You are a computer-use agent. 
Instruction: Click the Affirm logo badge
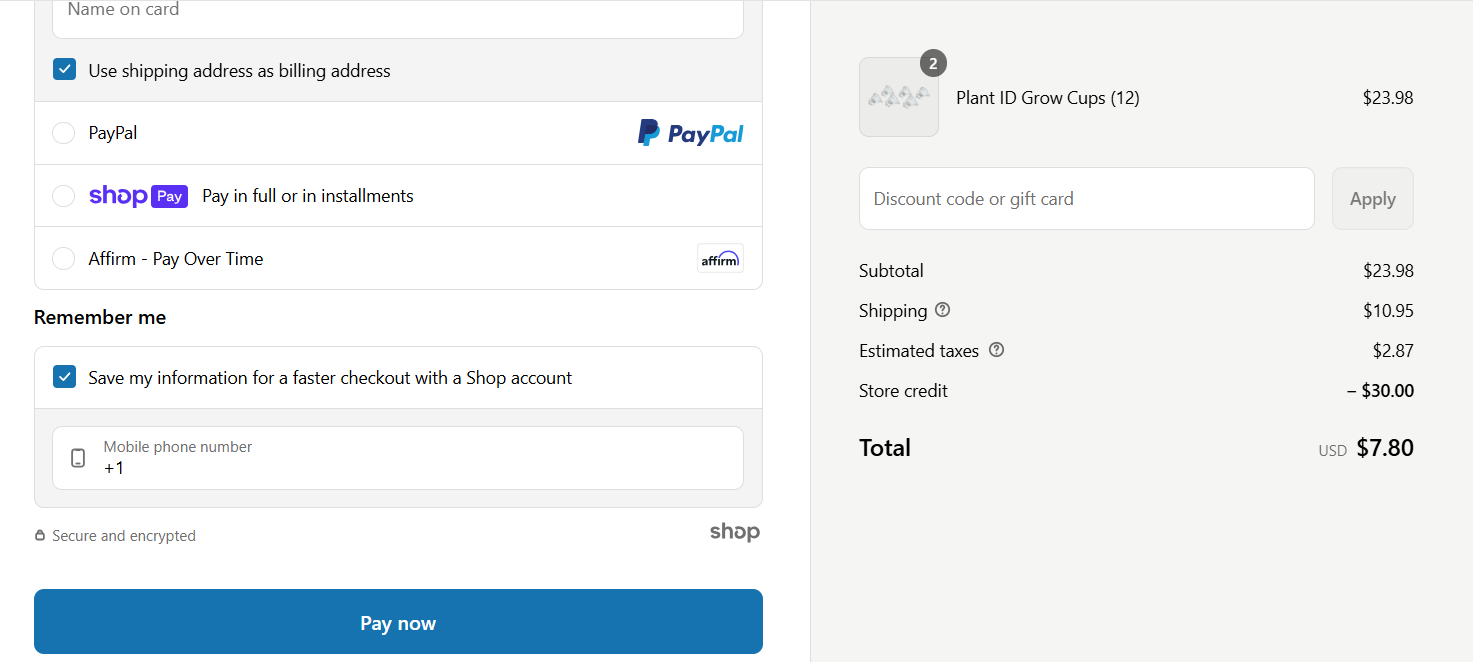pos(720,258)
